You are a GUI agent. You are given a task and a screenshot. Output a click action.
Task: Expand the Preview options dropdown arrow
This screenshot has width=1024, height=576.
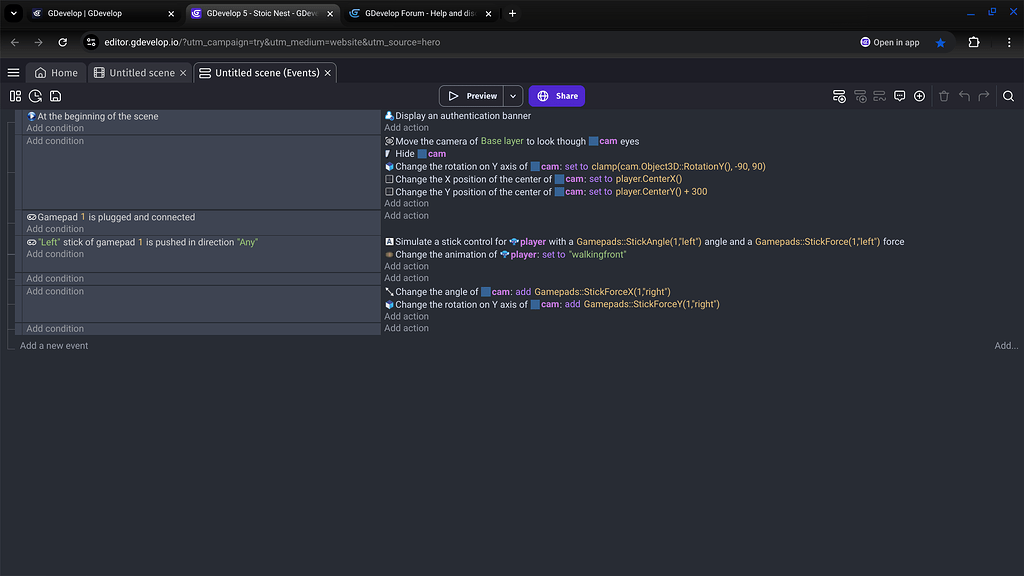(513, 96)
